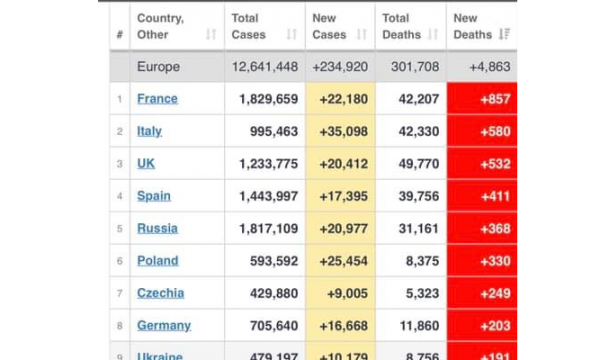Viewport: 600px width, 360px height.
Task: Click Italy's yellow +35,098 new cases cell
Action: point(340,131)
